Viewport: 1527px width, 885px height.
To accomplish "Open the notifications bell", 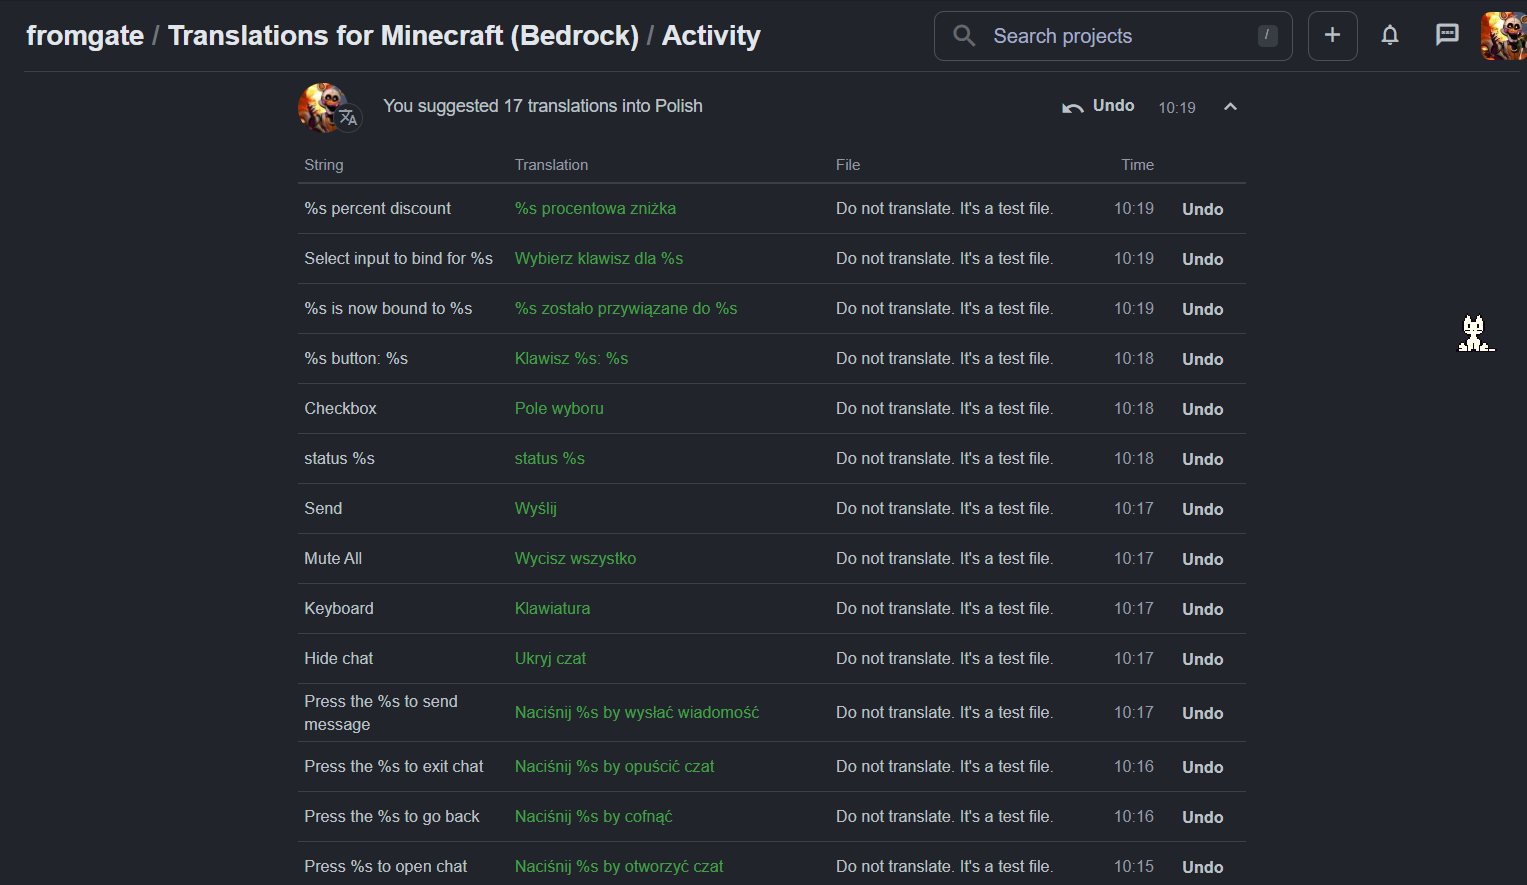I will (x=1390, y=36).
